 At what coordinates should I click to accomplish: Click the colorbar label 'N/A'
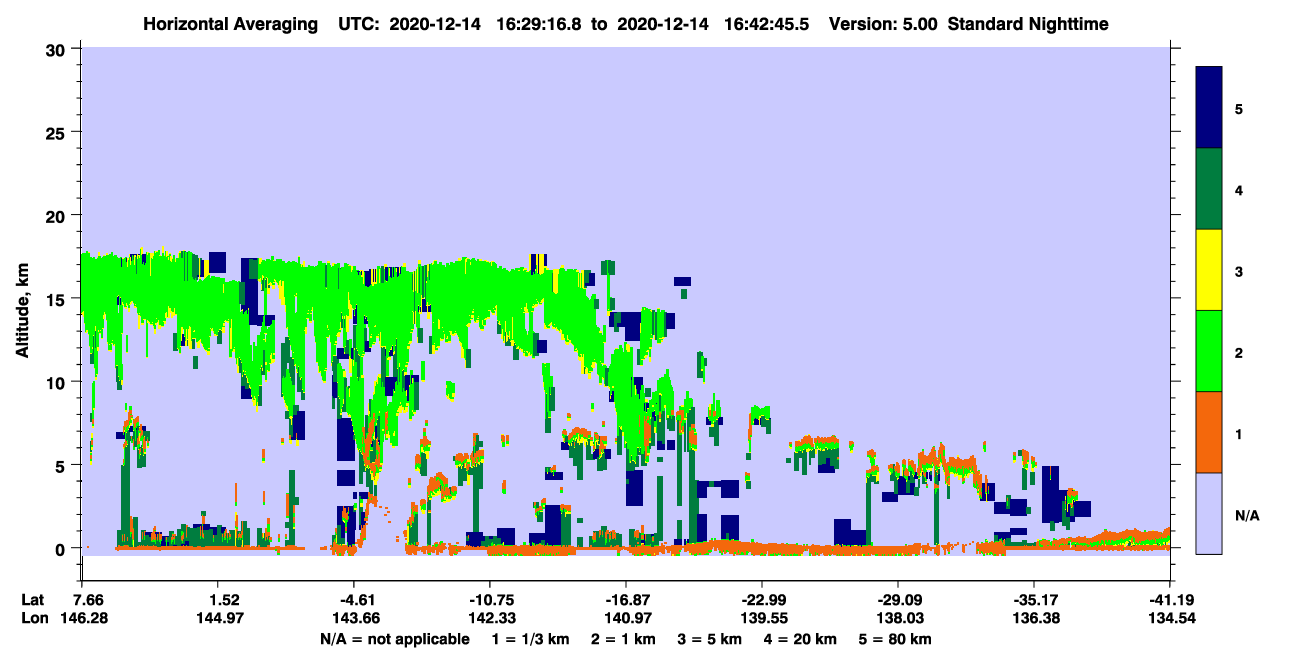pos(1247,516)
